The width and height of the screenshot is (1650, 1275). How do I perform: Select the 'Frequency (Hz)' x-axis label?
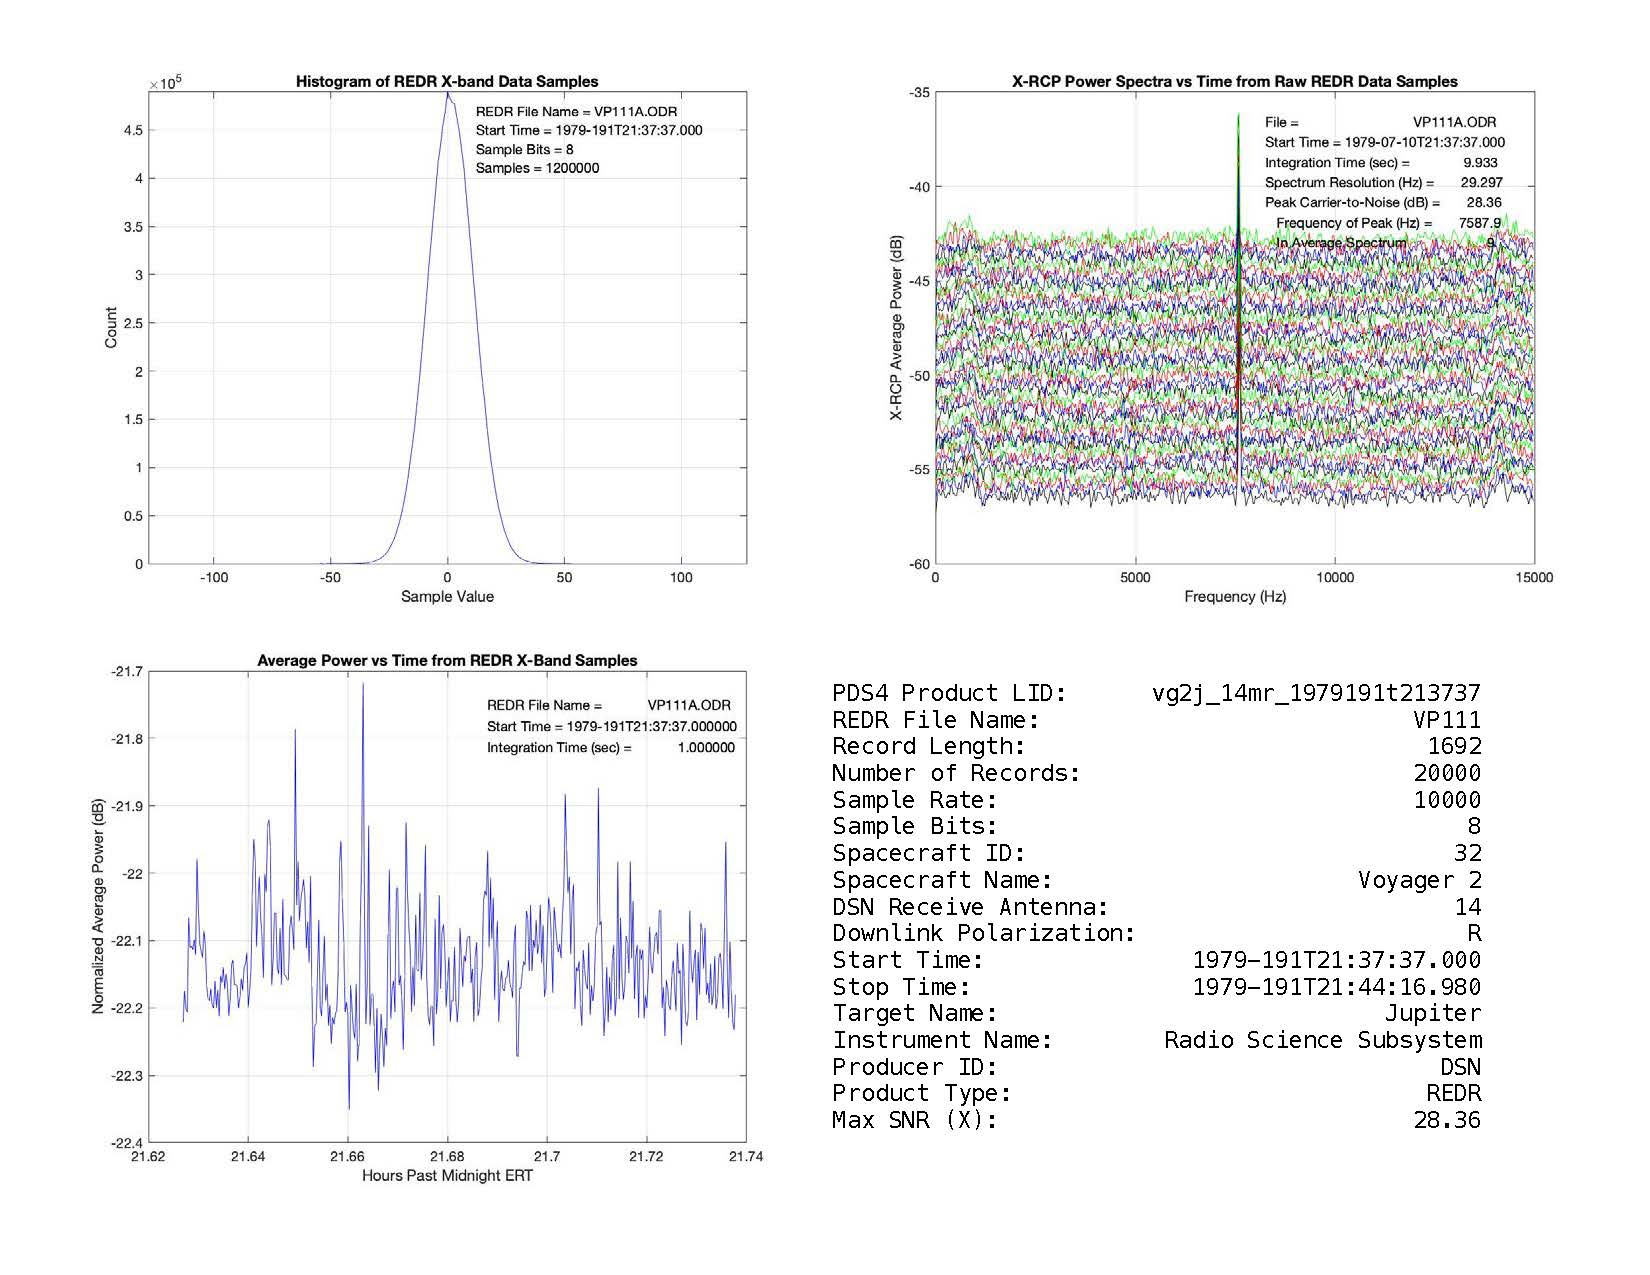pos(1235,597)
